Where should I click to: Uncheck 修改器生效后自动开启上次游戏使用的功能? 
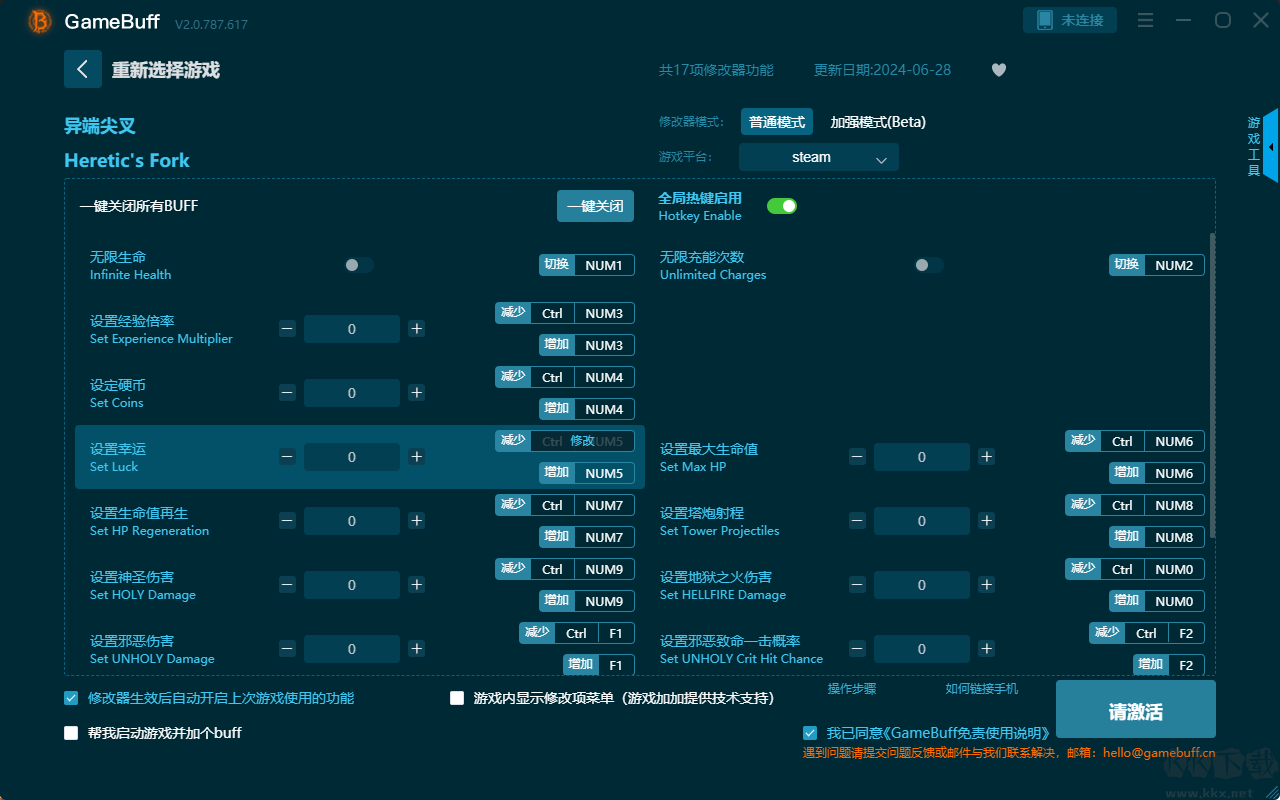(x=71, y=698)
